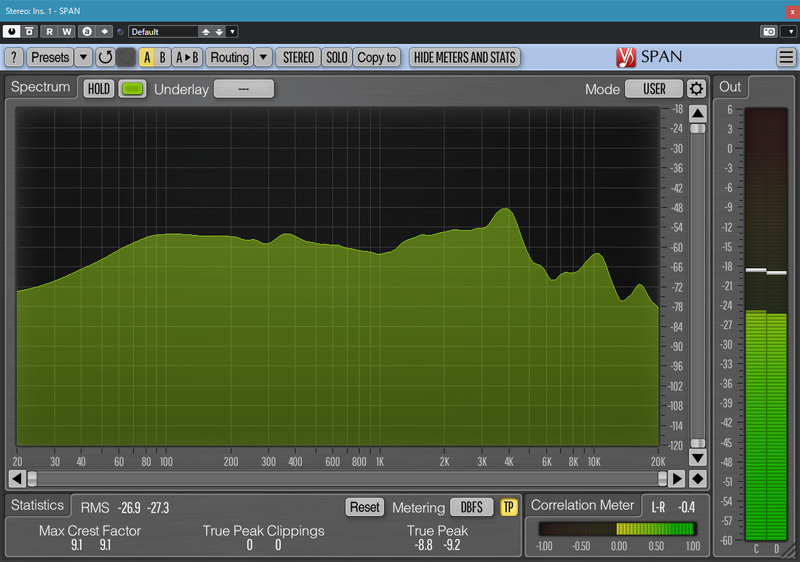Toggle spectrum HOLD
Viewport: 800px width, 562px height.
click(x=98, y=89)
